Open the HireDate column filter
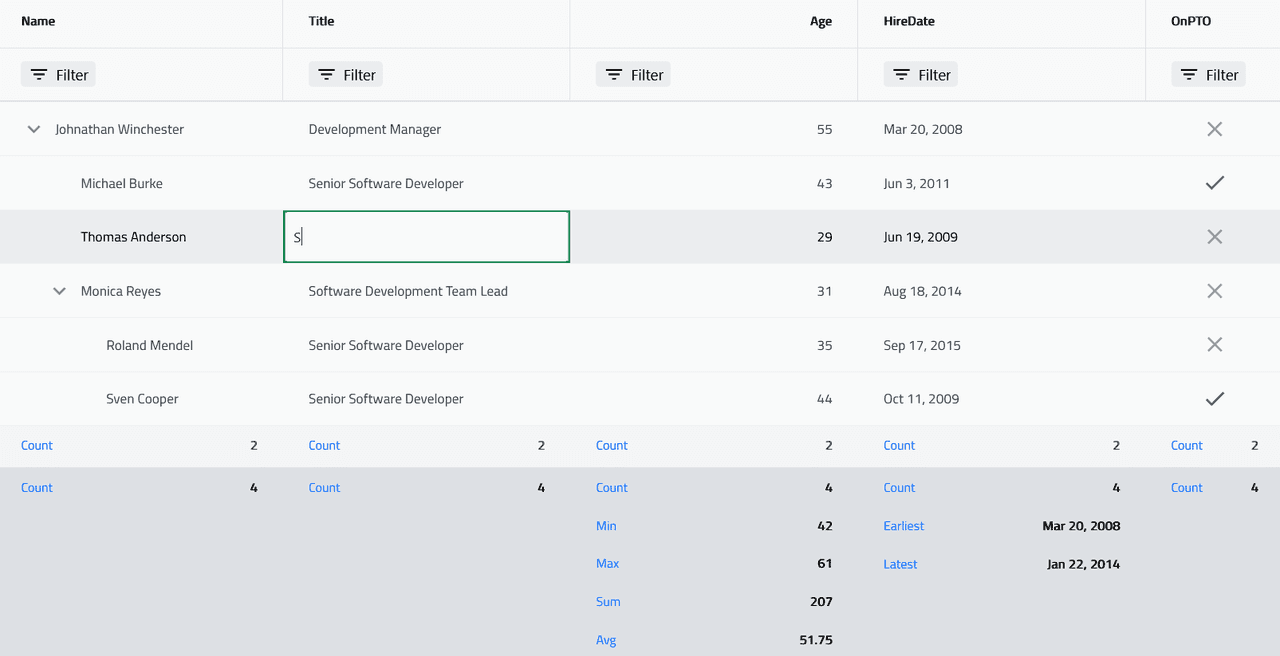1280x656 pixels. 921,75
